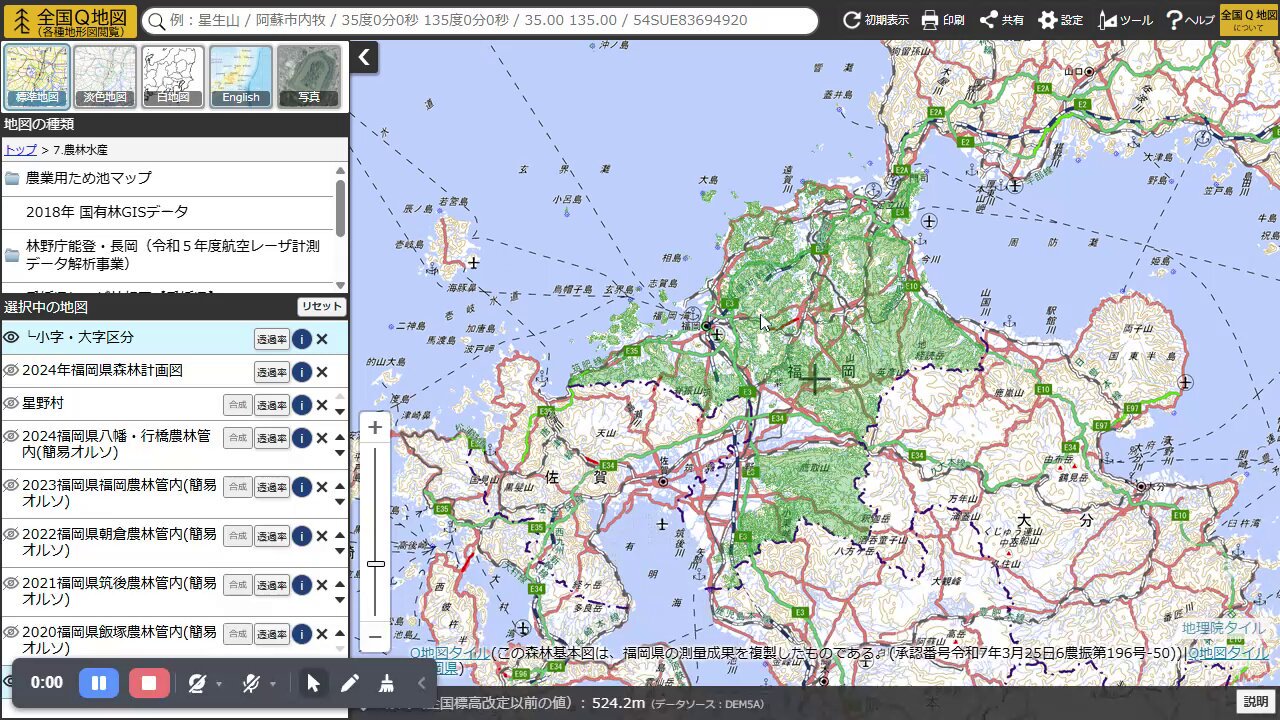The width and height of the screenshot is (1280, 720).
Task: Toggle the recorder camera-off icon
Action: 197,683
